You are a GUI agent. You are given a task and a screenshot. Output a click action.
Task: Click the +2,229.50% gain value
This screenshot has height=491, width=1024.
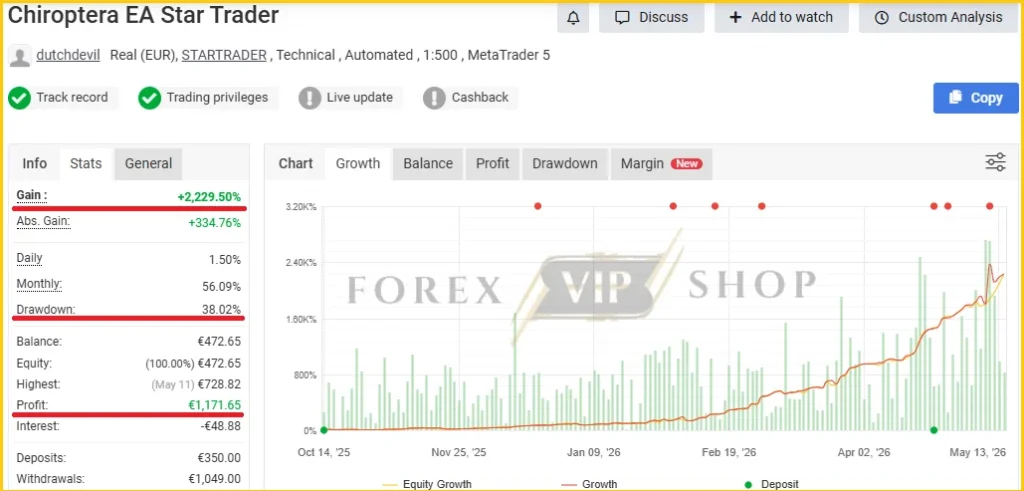pos(209,197)
